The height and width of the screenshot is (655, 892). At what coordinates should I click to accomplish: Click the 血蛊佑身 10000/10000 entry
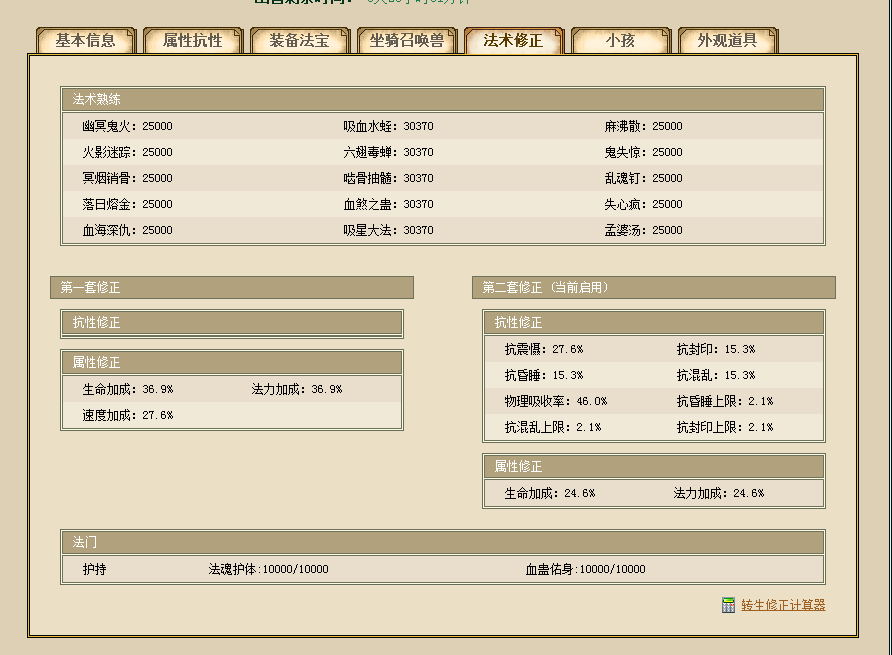585,569
